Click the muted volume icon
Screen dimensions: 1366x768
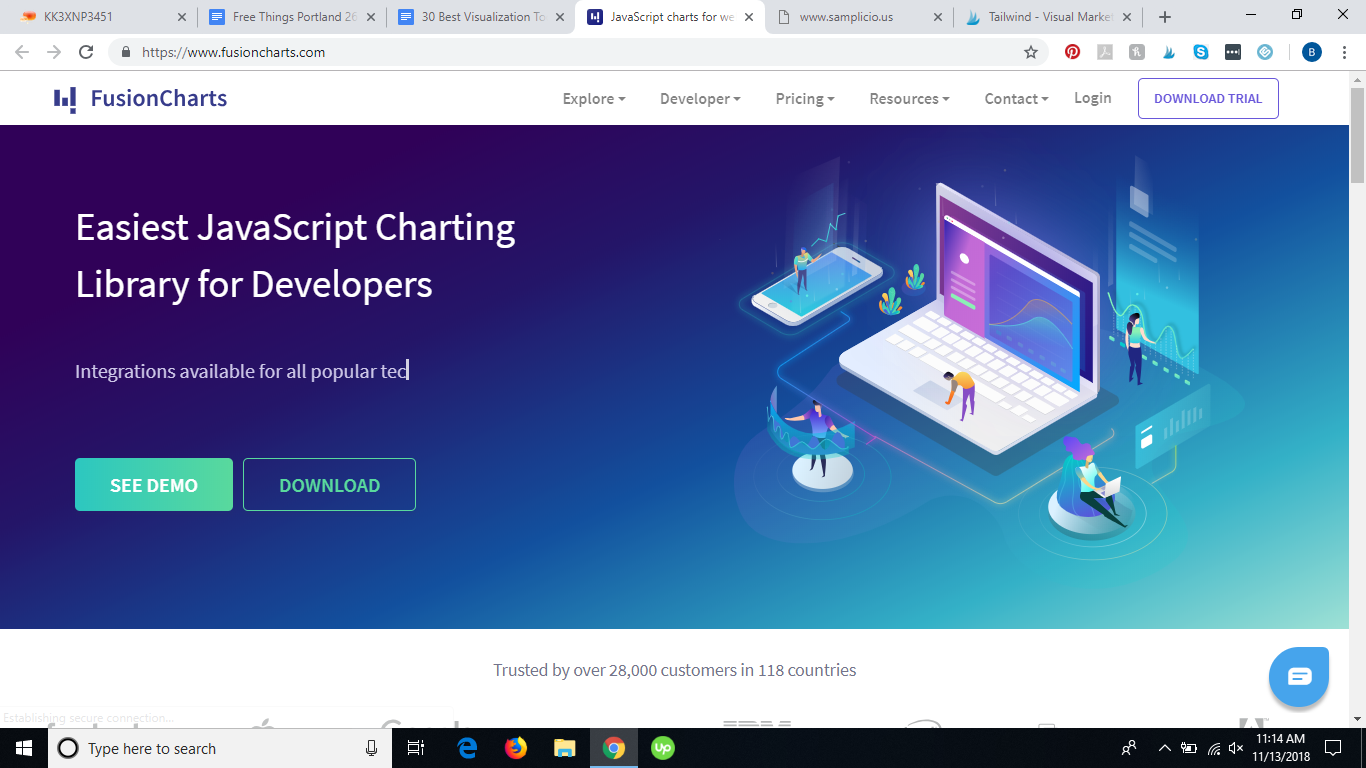pos(1236,748)
